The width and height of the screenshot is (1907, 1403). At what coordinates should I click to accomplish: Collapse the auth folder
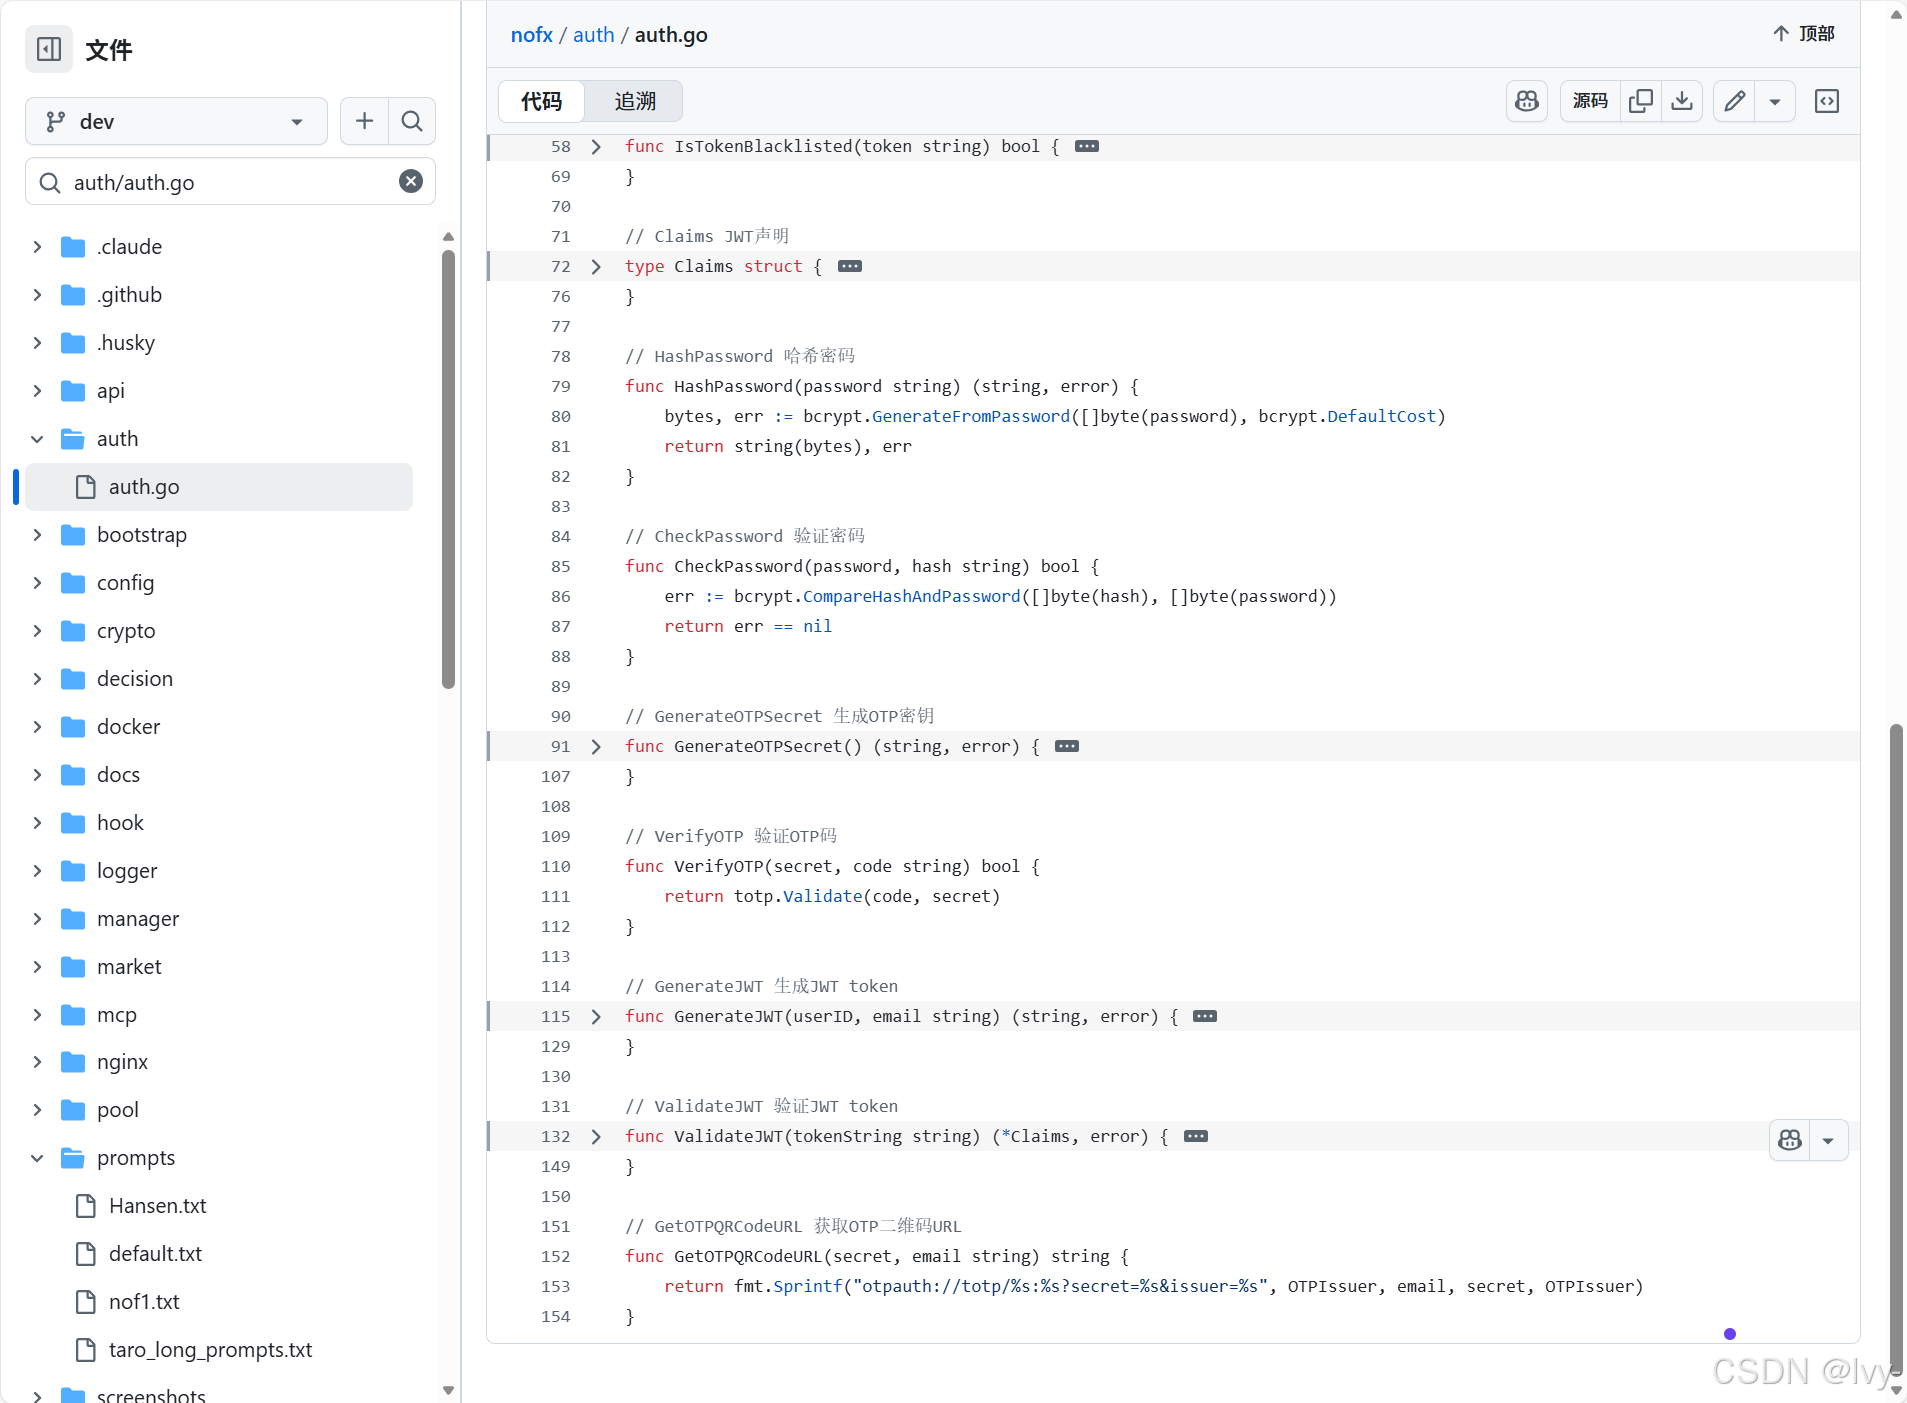pos(37,439)
